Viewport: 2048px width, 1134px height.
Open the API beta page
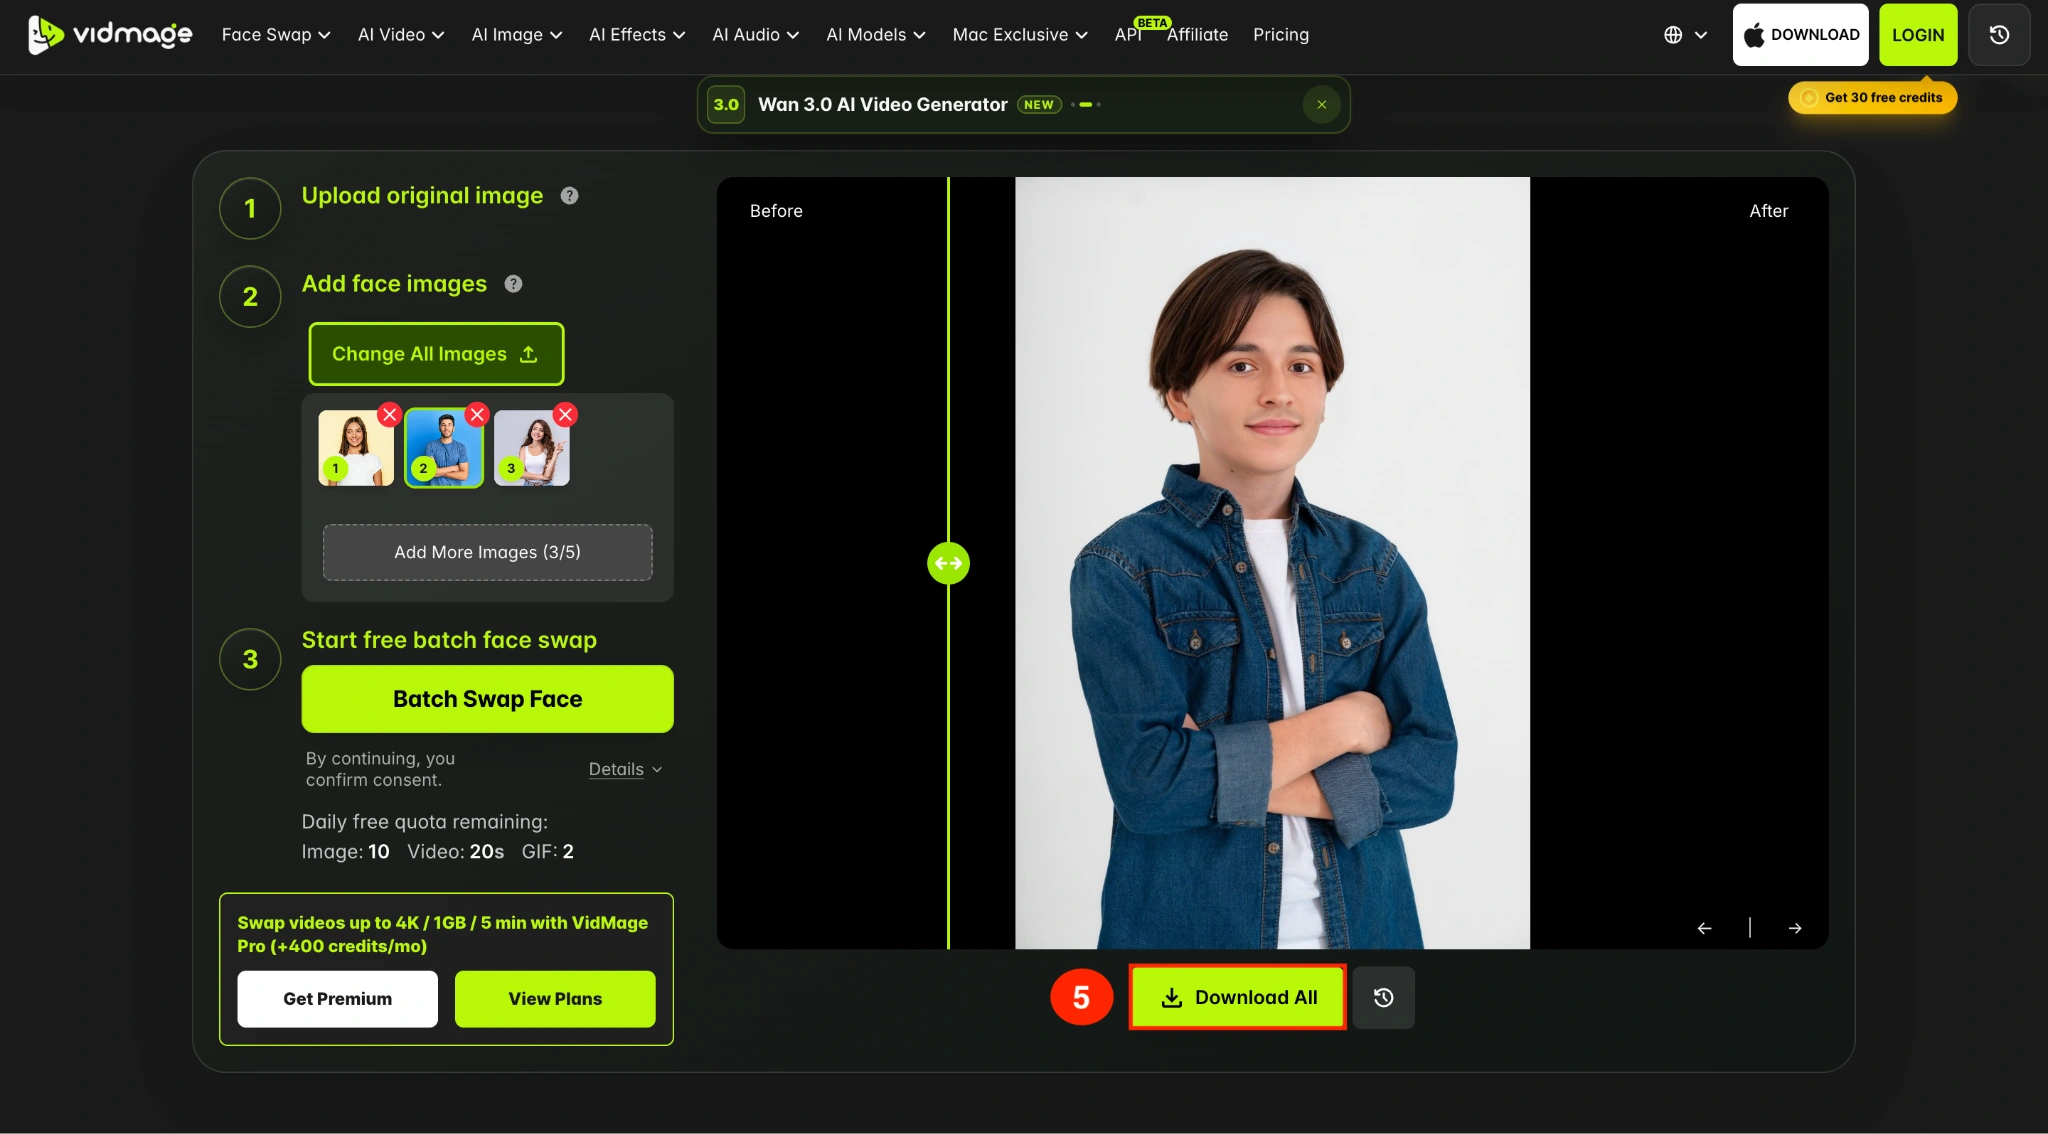tap(1128, 35)
